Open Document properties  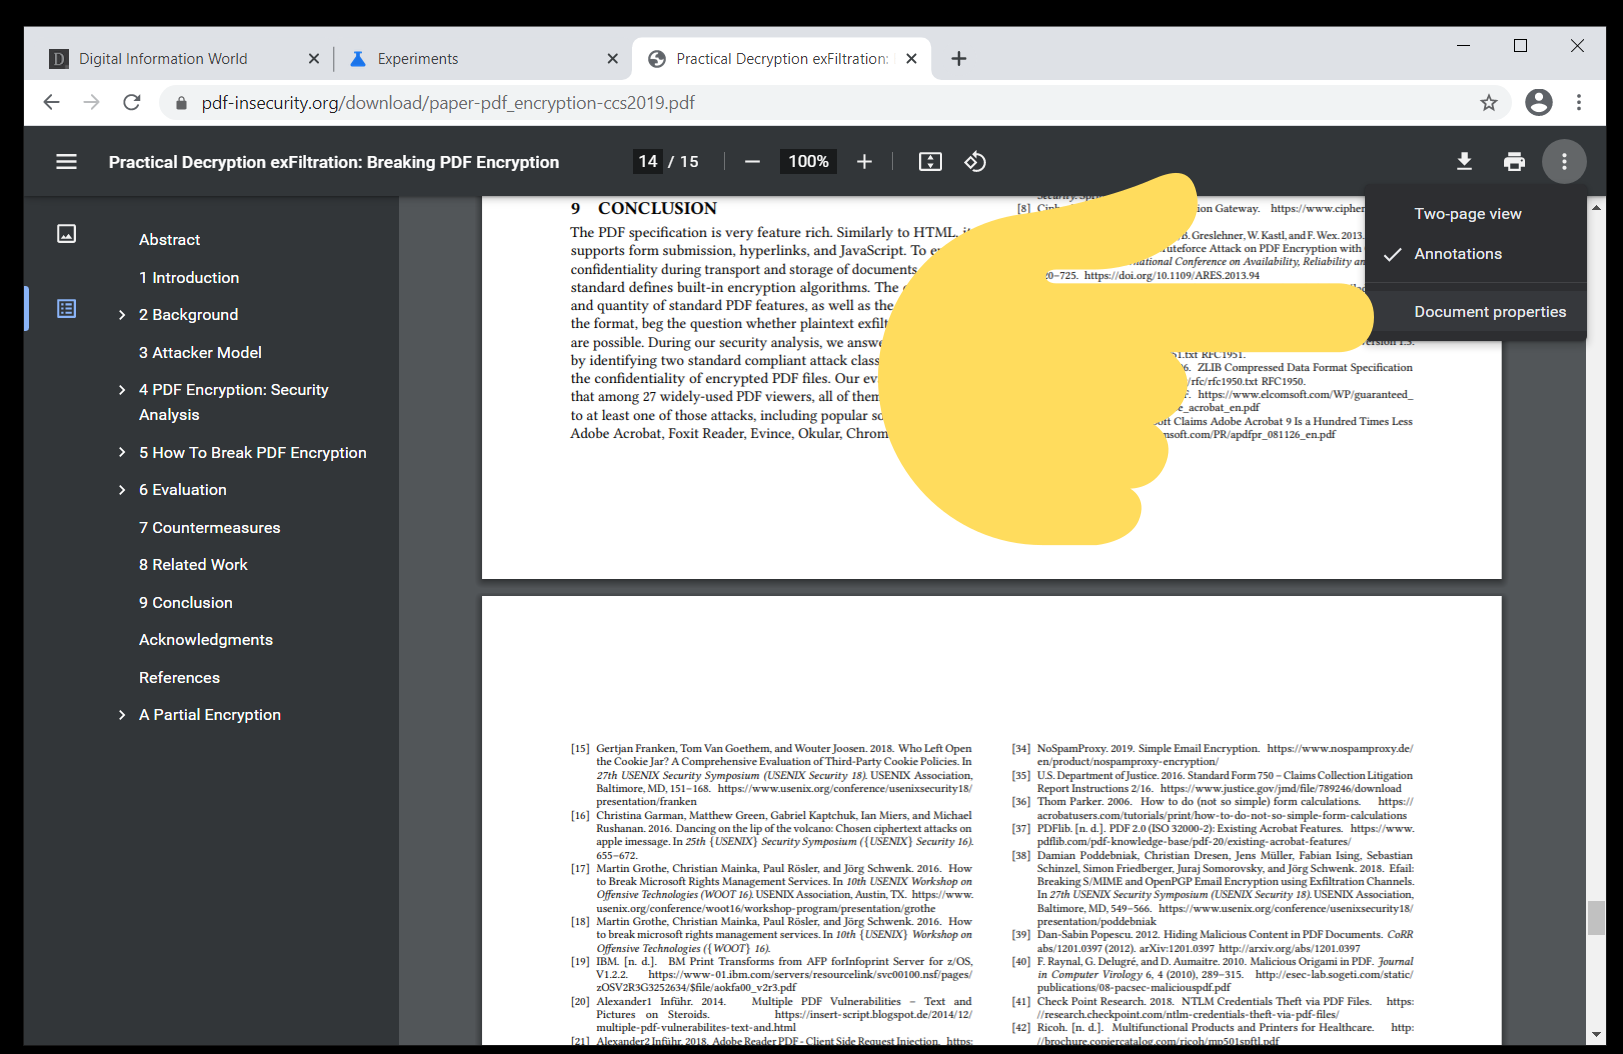(x=1489, y=311)
